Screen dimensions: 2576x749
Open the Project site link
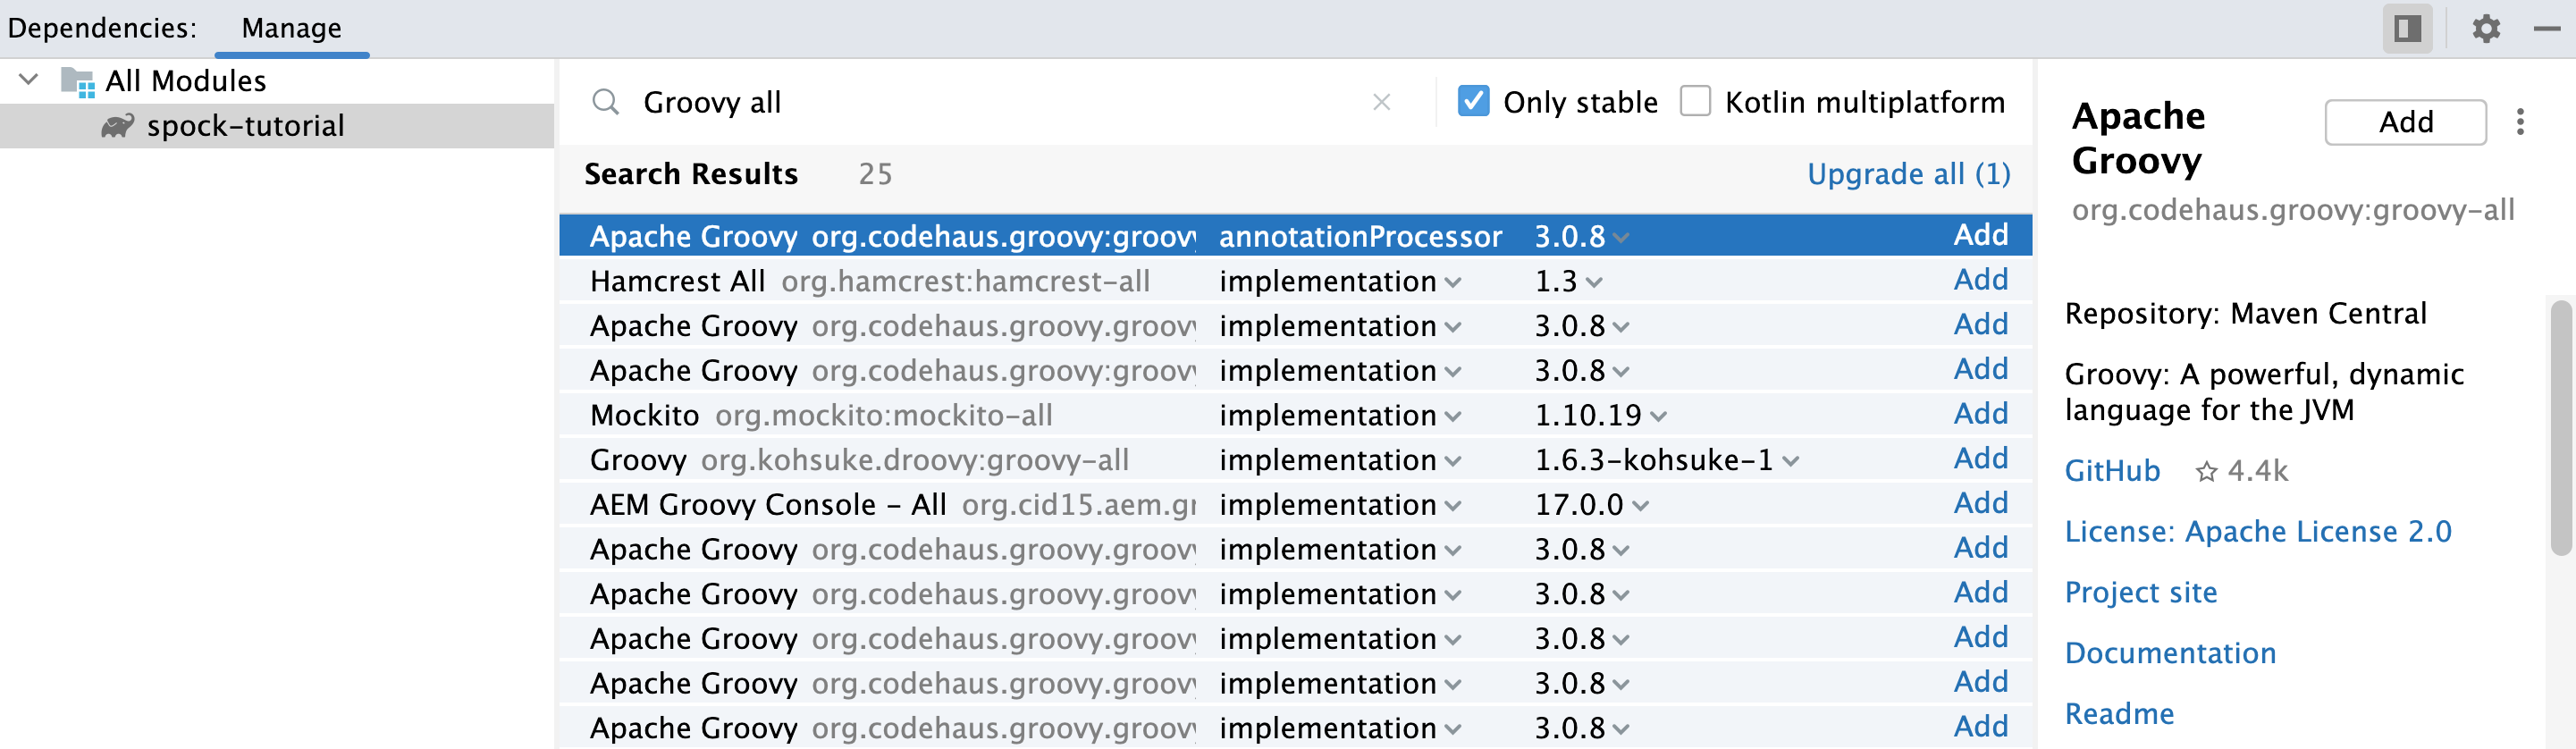(x=2141, y=593)
